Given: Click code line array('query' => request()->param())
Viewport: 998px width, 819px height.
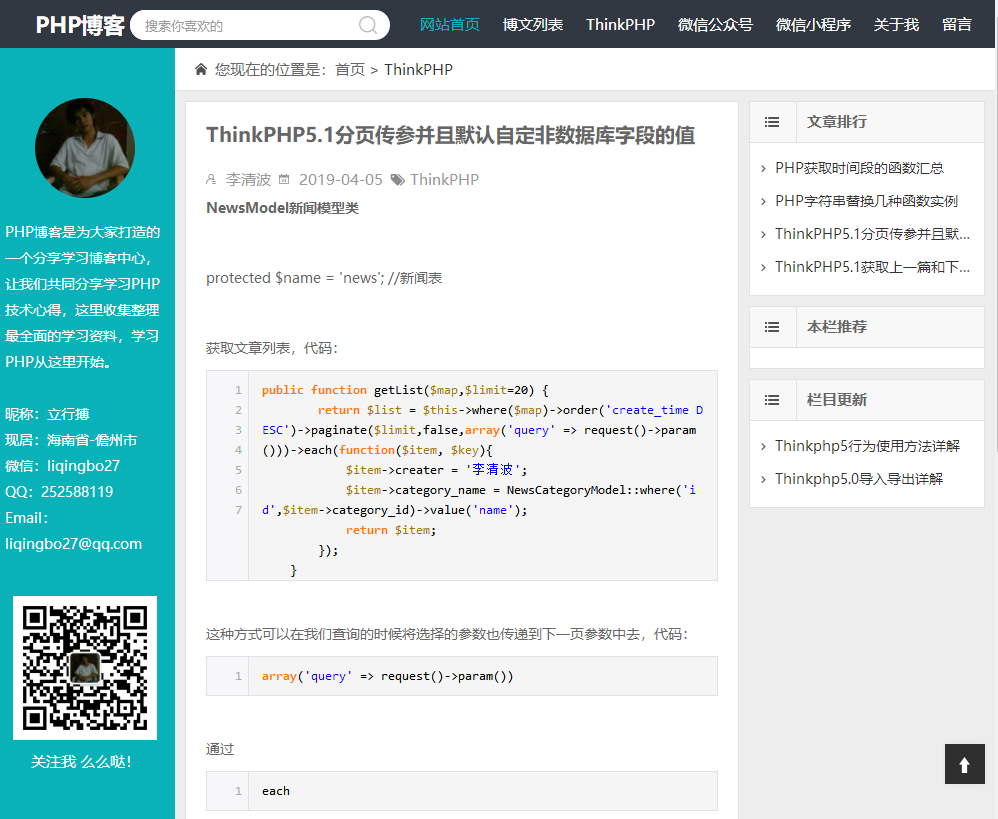Looking at the screenshot, I should (388, 676).
